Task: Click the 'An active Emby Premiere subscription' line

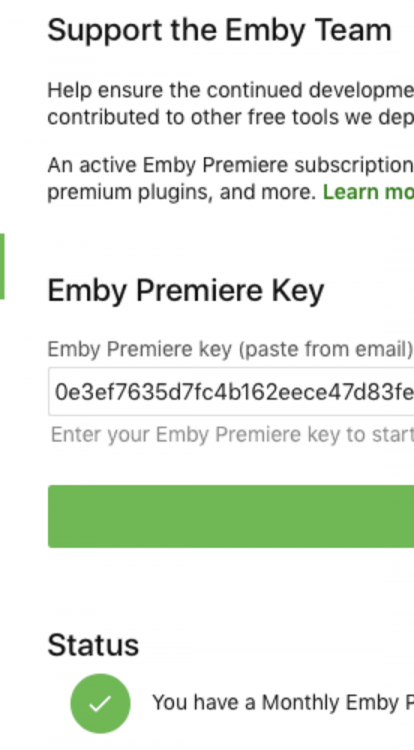Action: tap(230, 165)
